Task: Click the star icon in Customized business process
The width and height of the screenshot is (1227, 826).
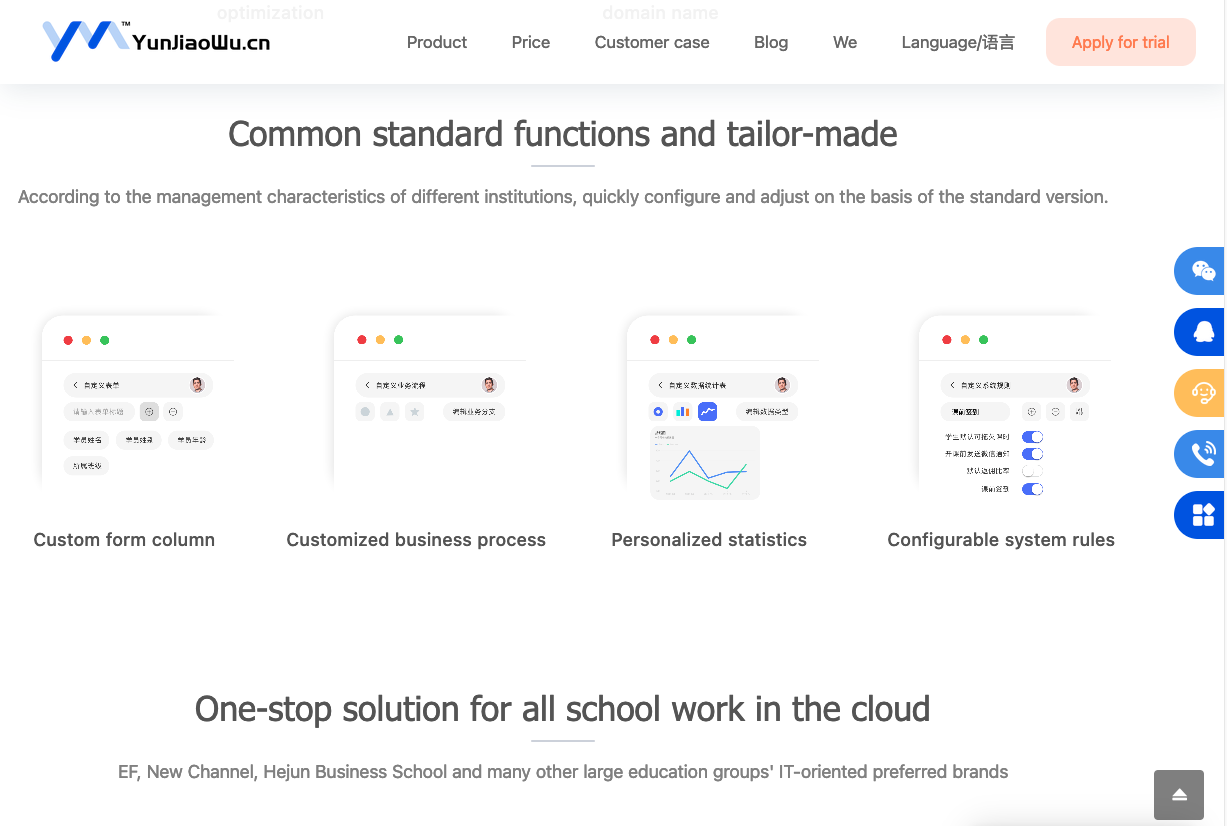Action: click(x=414, y=411)
